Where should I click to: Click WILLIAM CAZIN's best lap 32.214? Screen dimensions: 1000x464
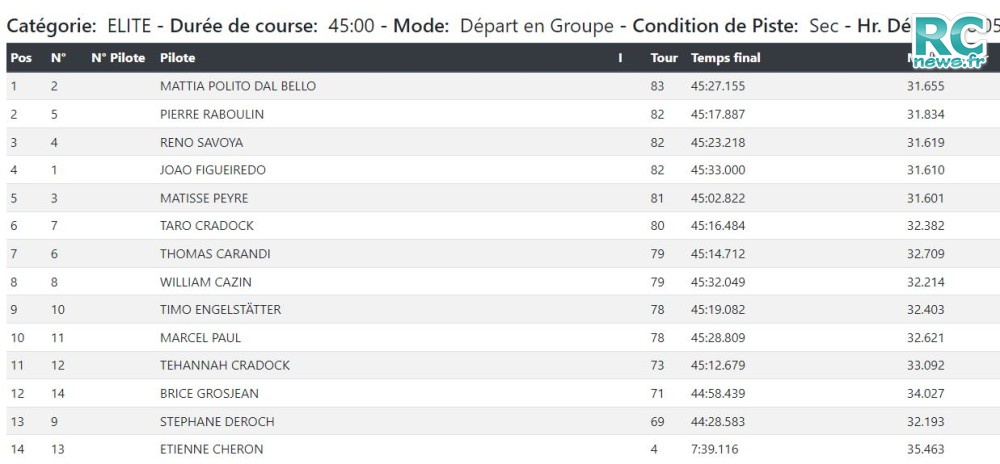click(925, 282)
